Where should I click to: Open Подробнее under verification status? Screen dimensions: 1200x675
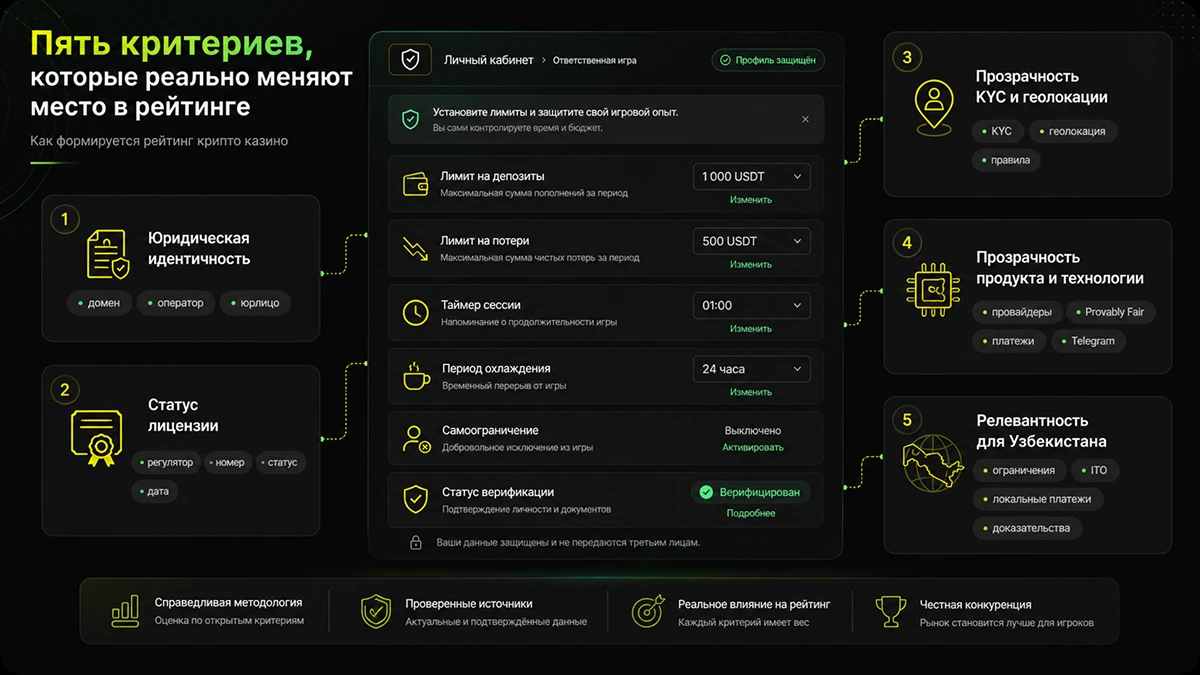[751, 513]
